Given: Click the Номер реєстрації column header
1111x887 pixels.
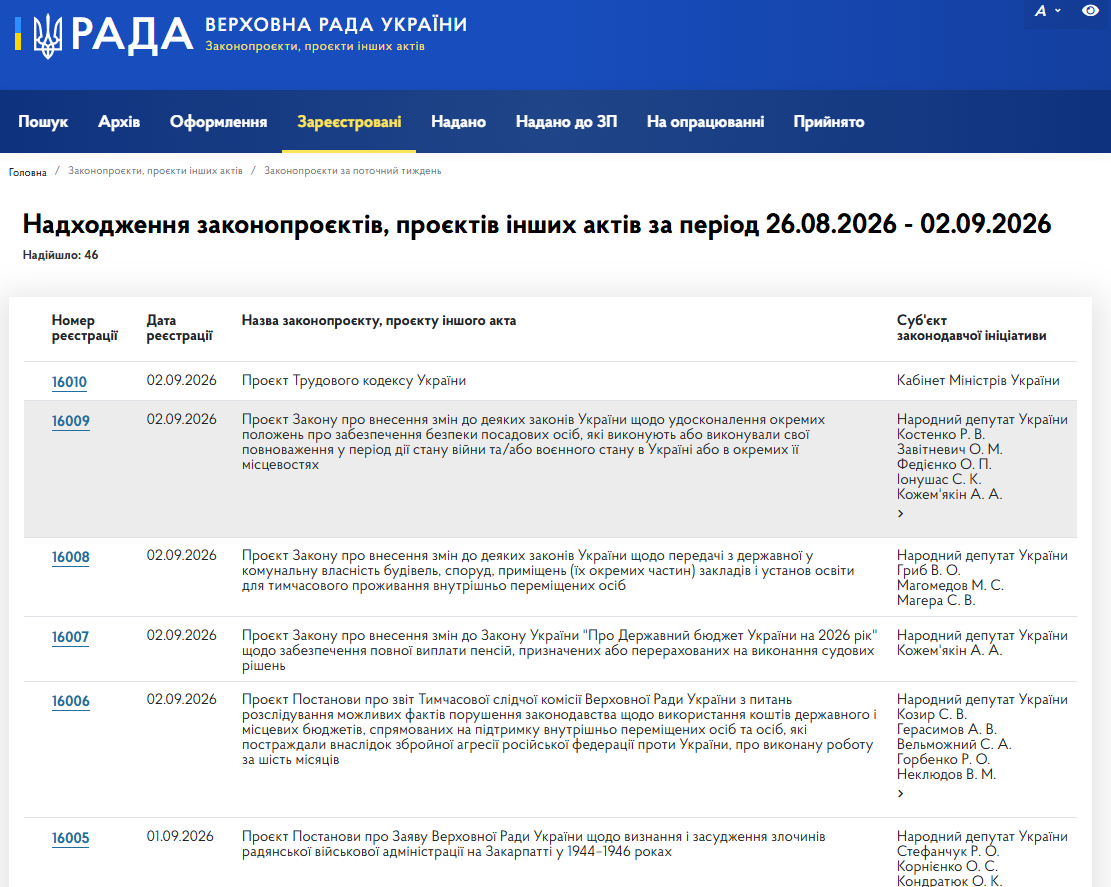Looking at the screenshot, I should click(84, 328).
